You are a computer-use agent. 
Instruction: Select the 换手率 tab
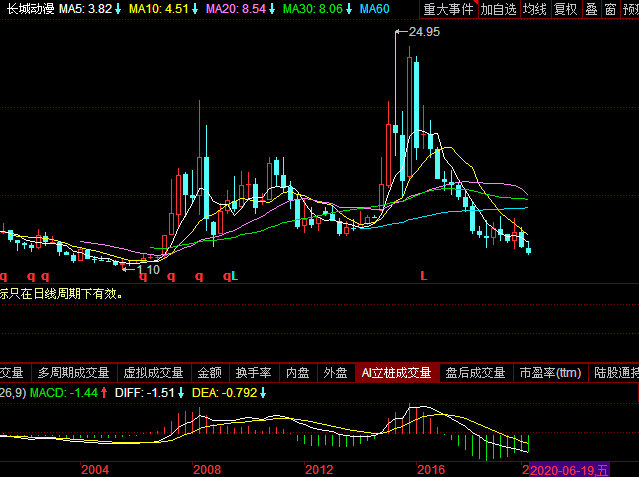pos(253,373)
